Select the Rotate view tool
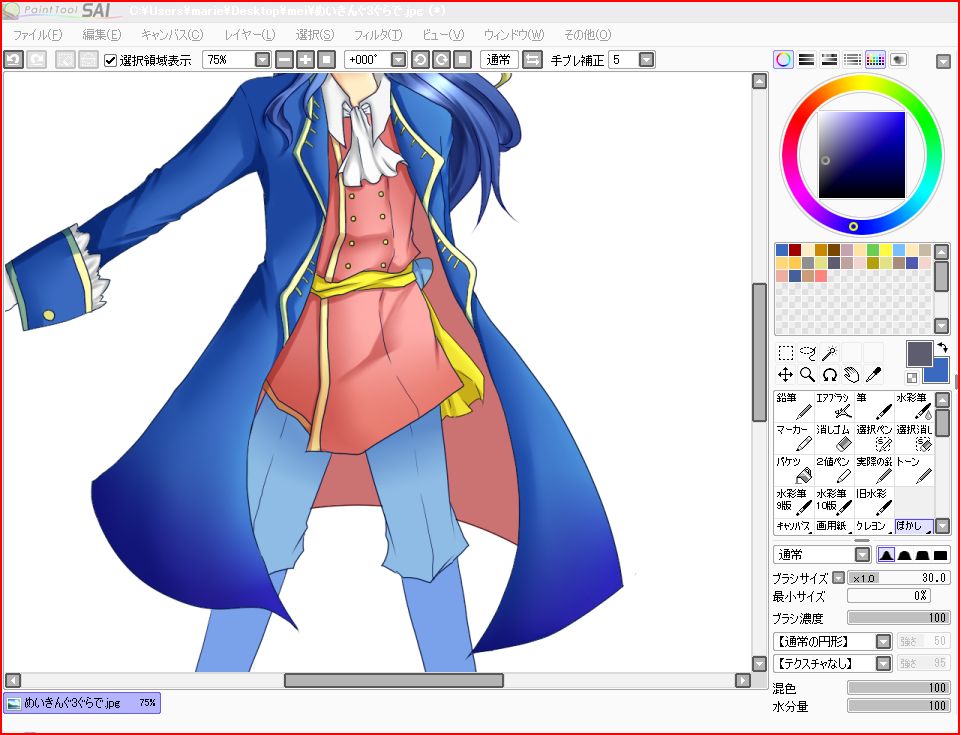 pos(830,374)
